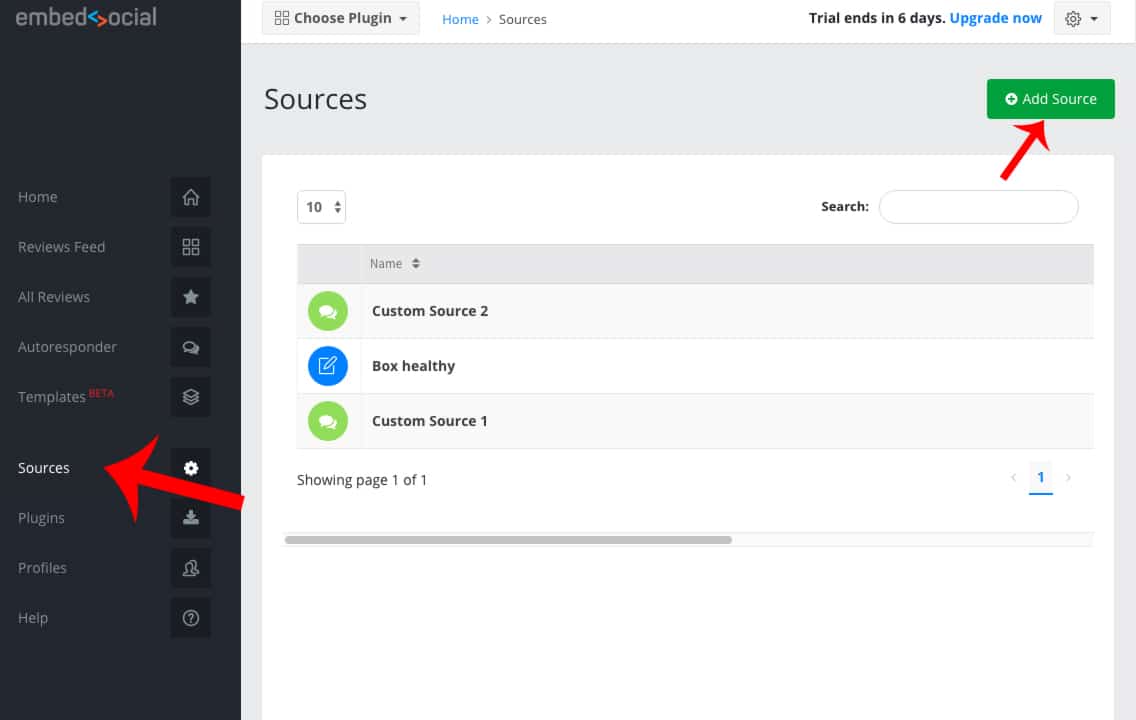
Task: Click the next page arrow
Action: (x=1068, y=477)
